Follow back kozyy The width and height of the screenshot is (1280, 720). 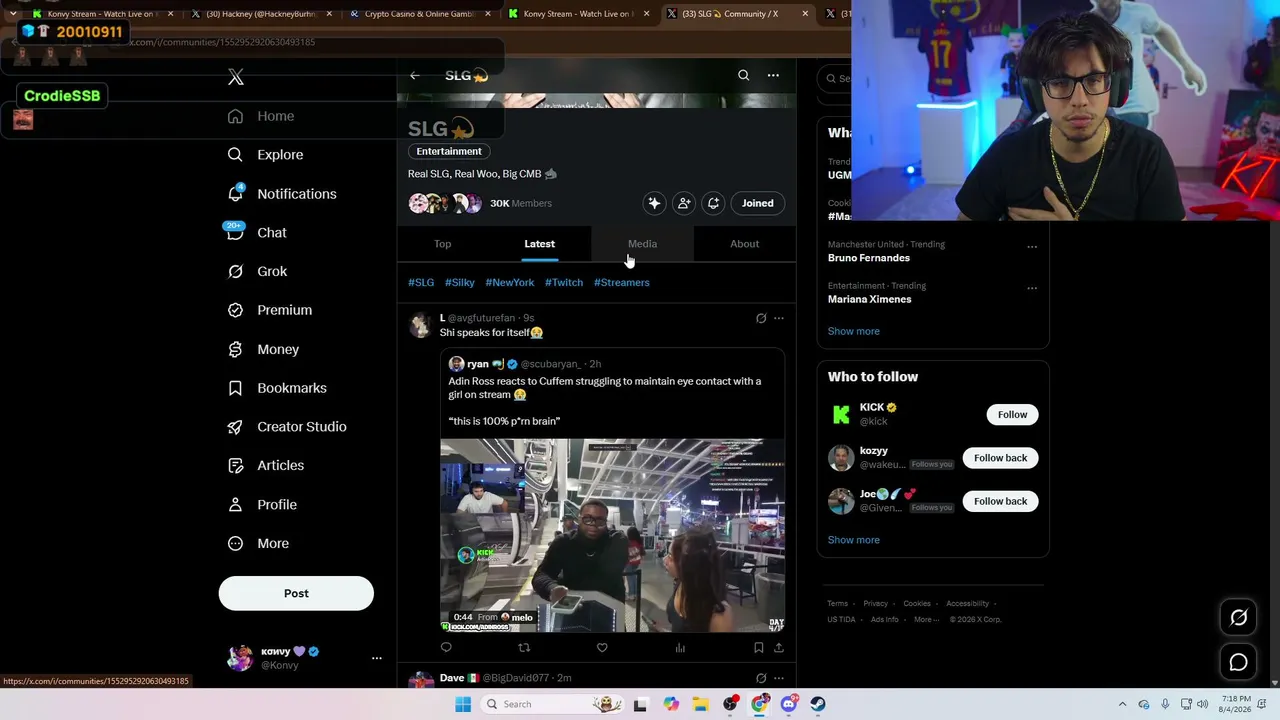pos(1000,458)
